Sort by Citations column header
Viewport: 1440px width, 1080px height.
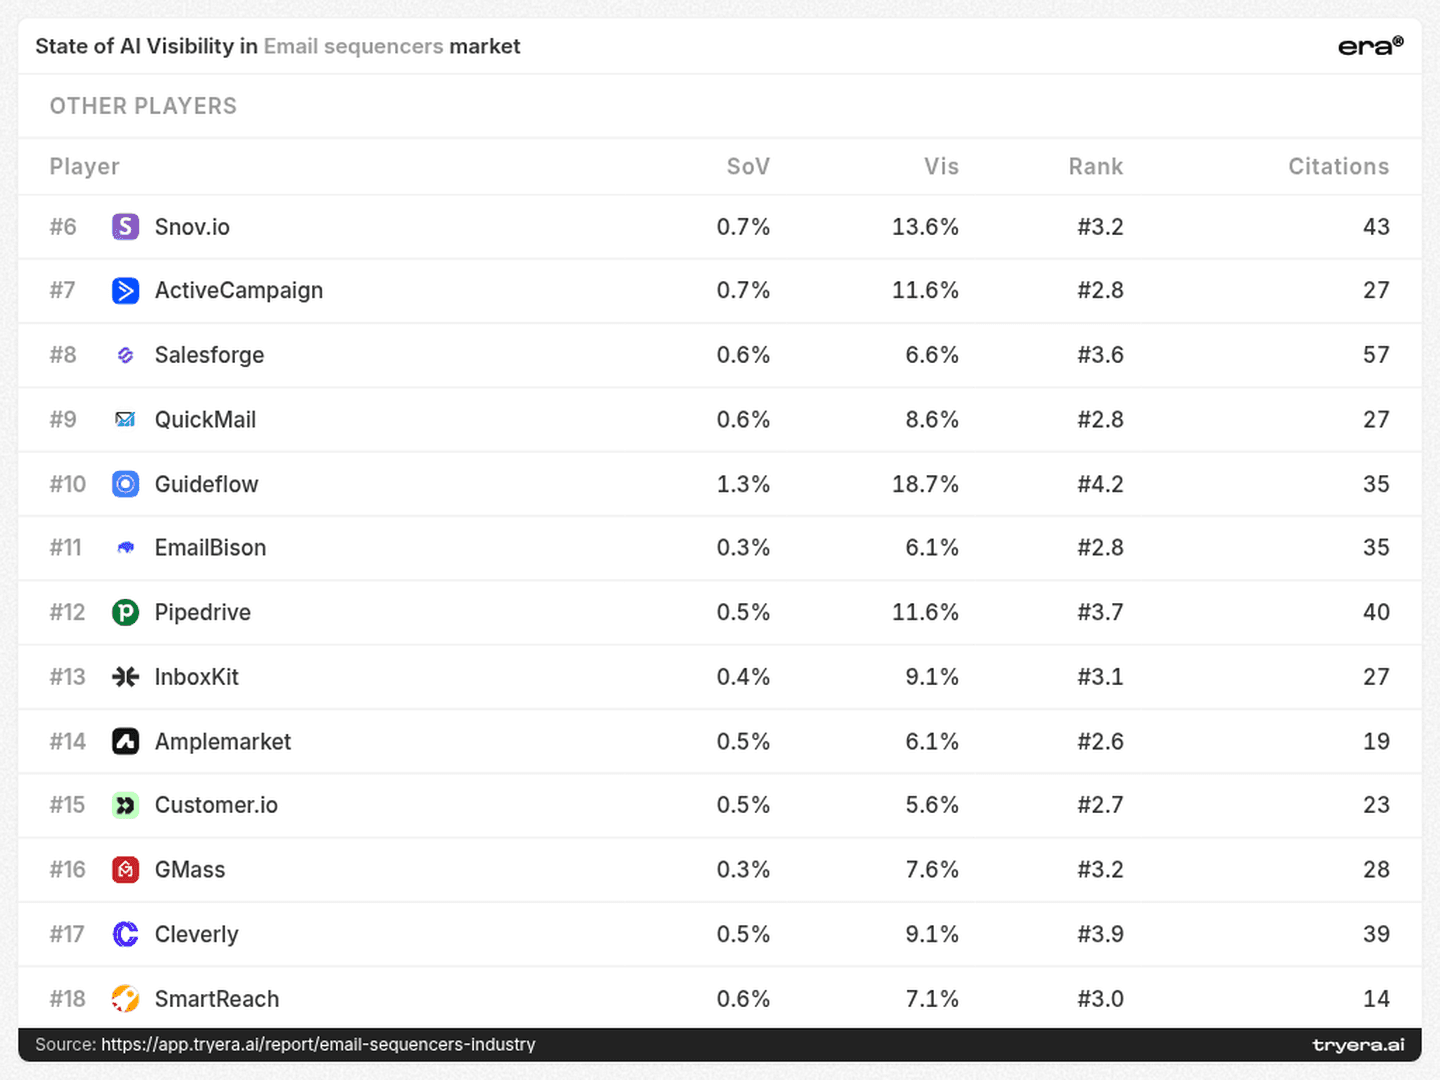click(x=1338, y=167)
